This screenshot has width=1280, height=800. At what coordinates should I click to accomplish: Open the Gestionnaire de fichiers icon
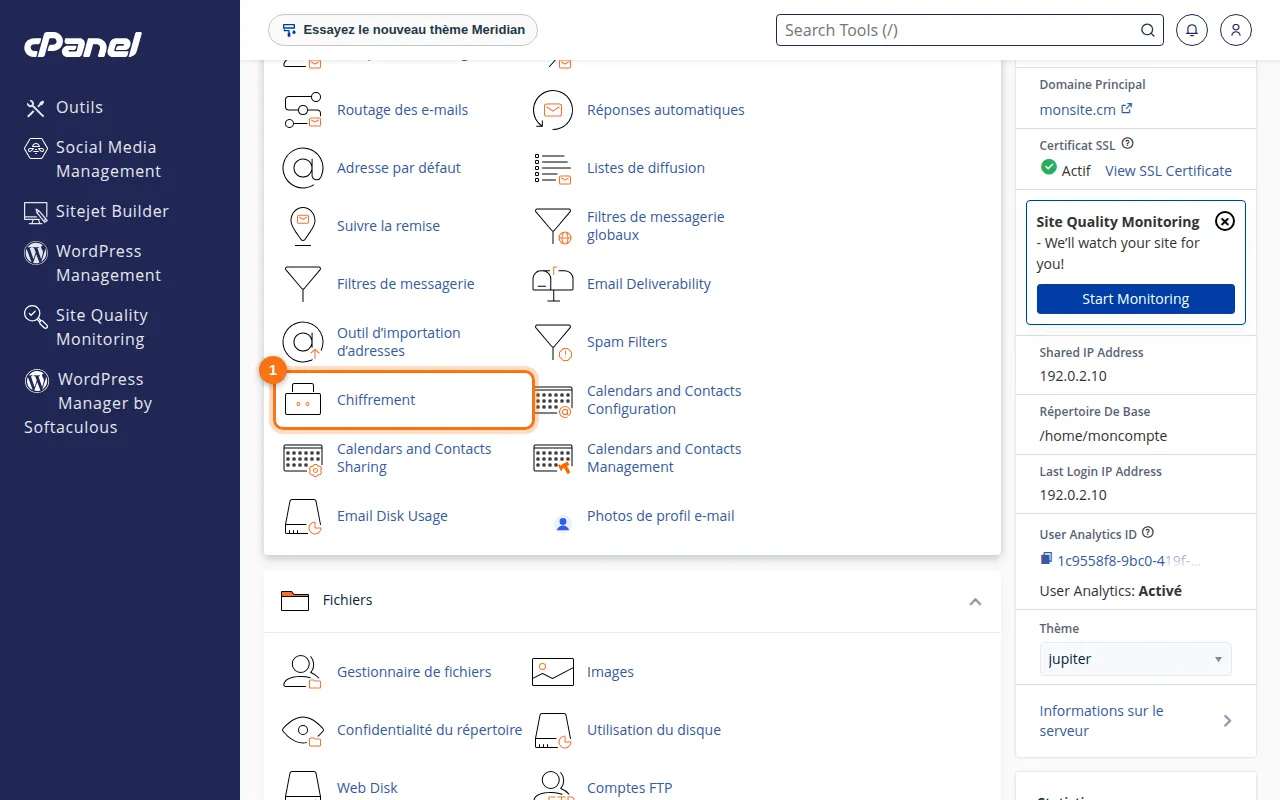303,672
